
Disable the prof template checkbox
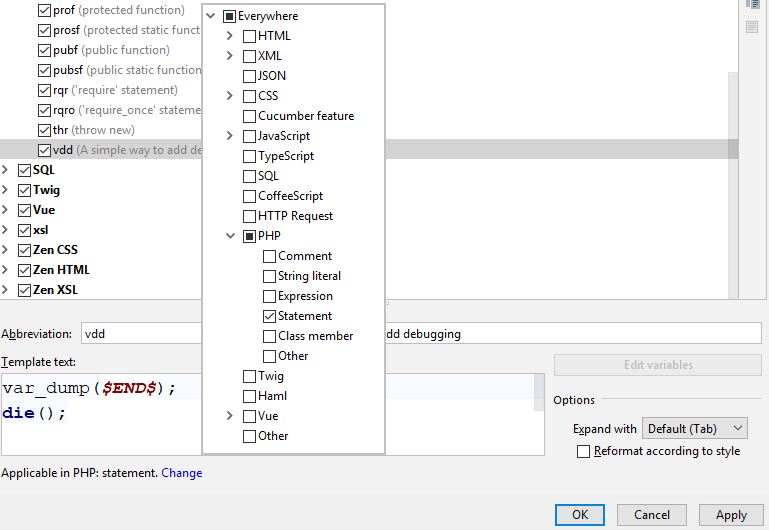coord(44,10)
